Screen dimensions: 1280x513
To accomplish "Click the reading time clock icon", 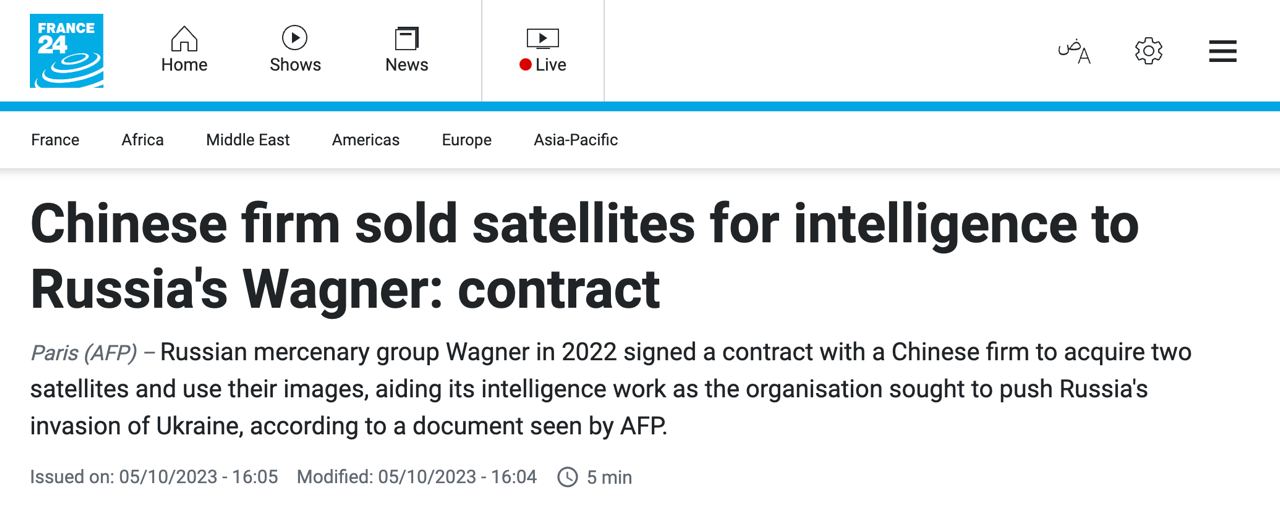I will pos(567,477).
